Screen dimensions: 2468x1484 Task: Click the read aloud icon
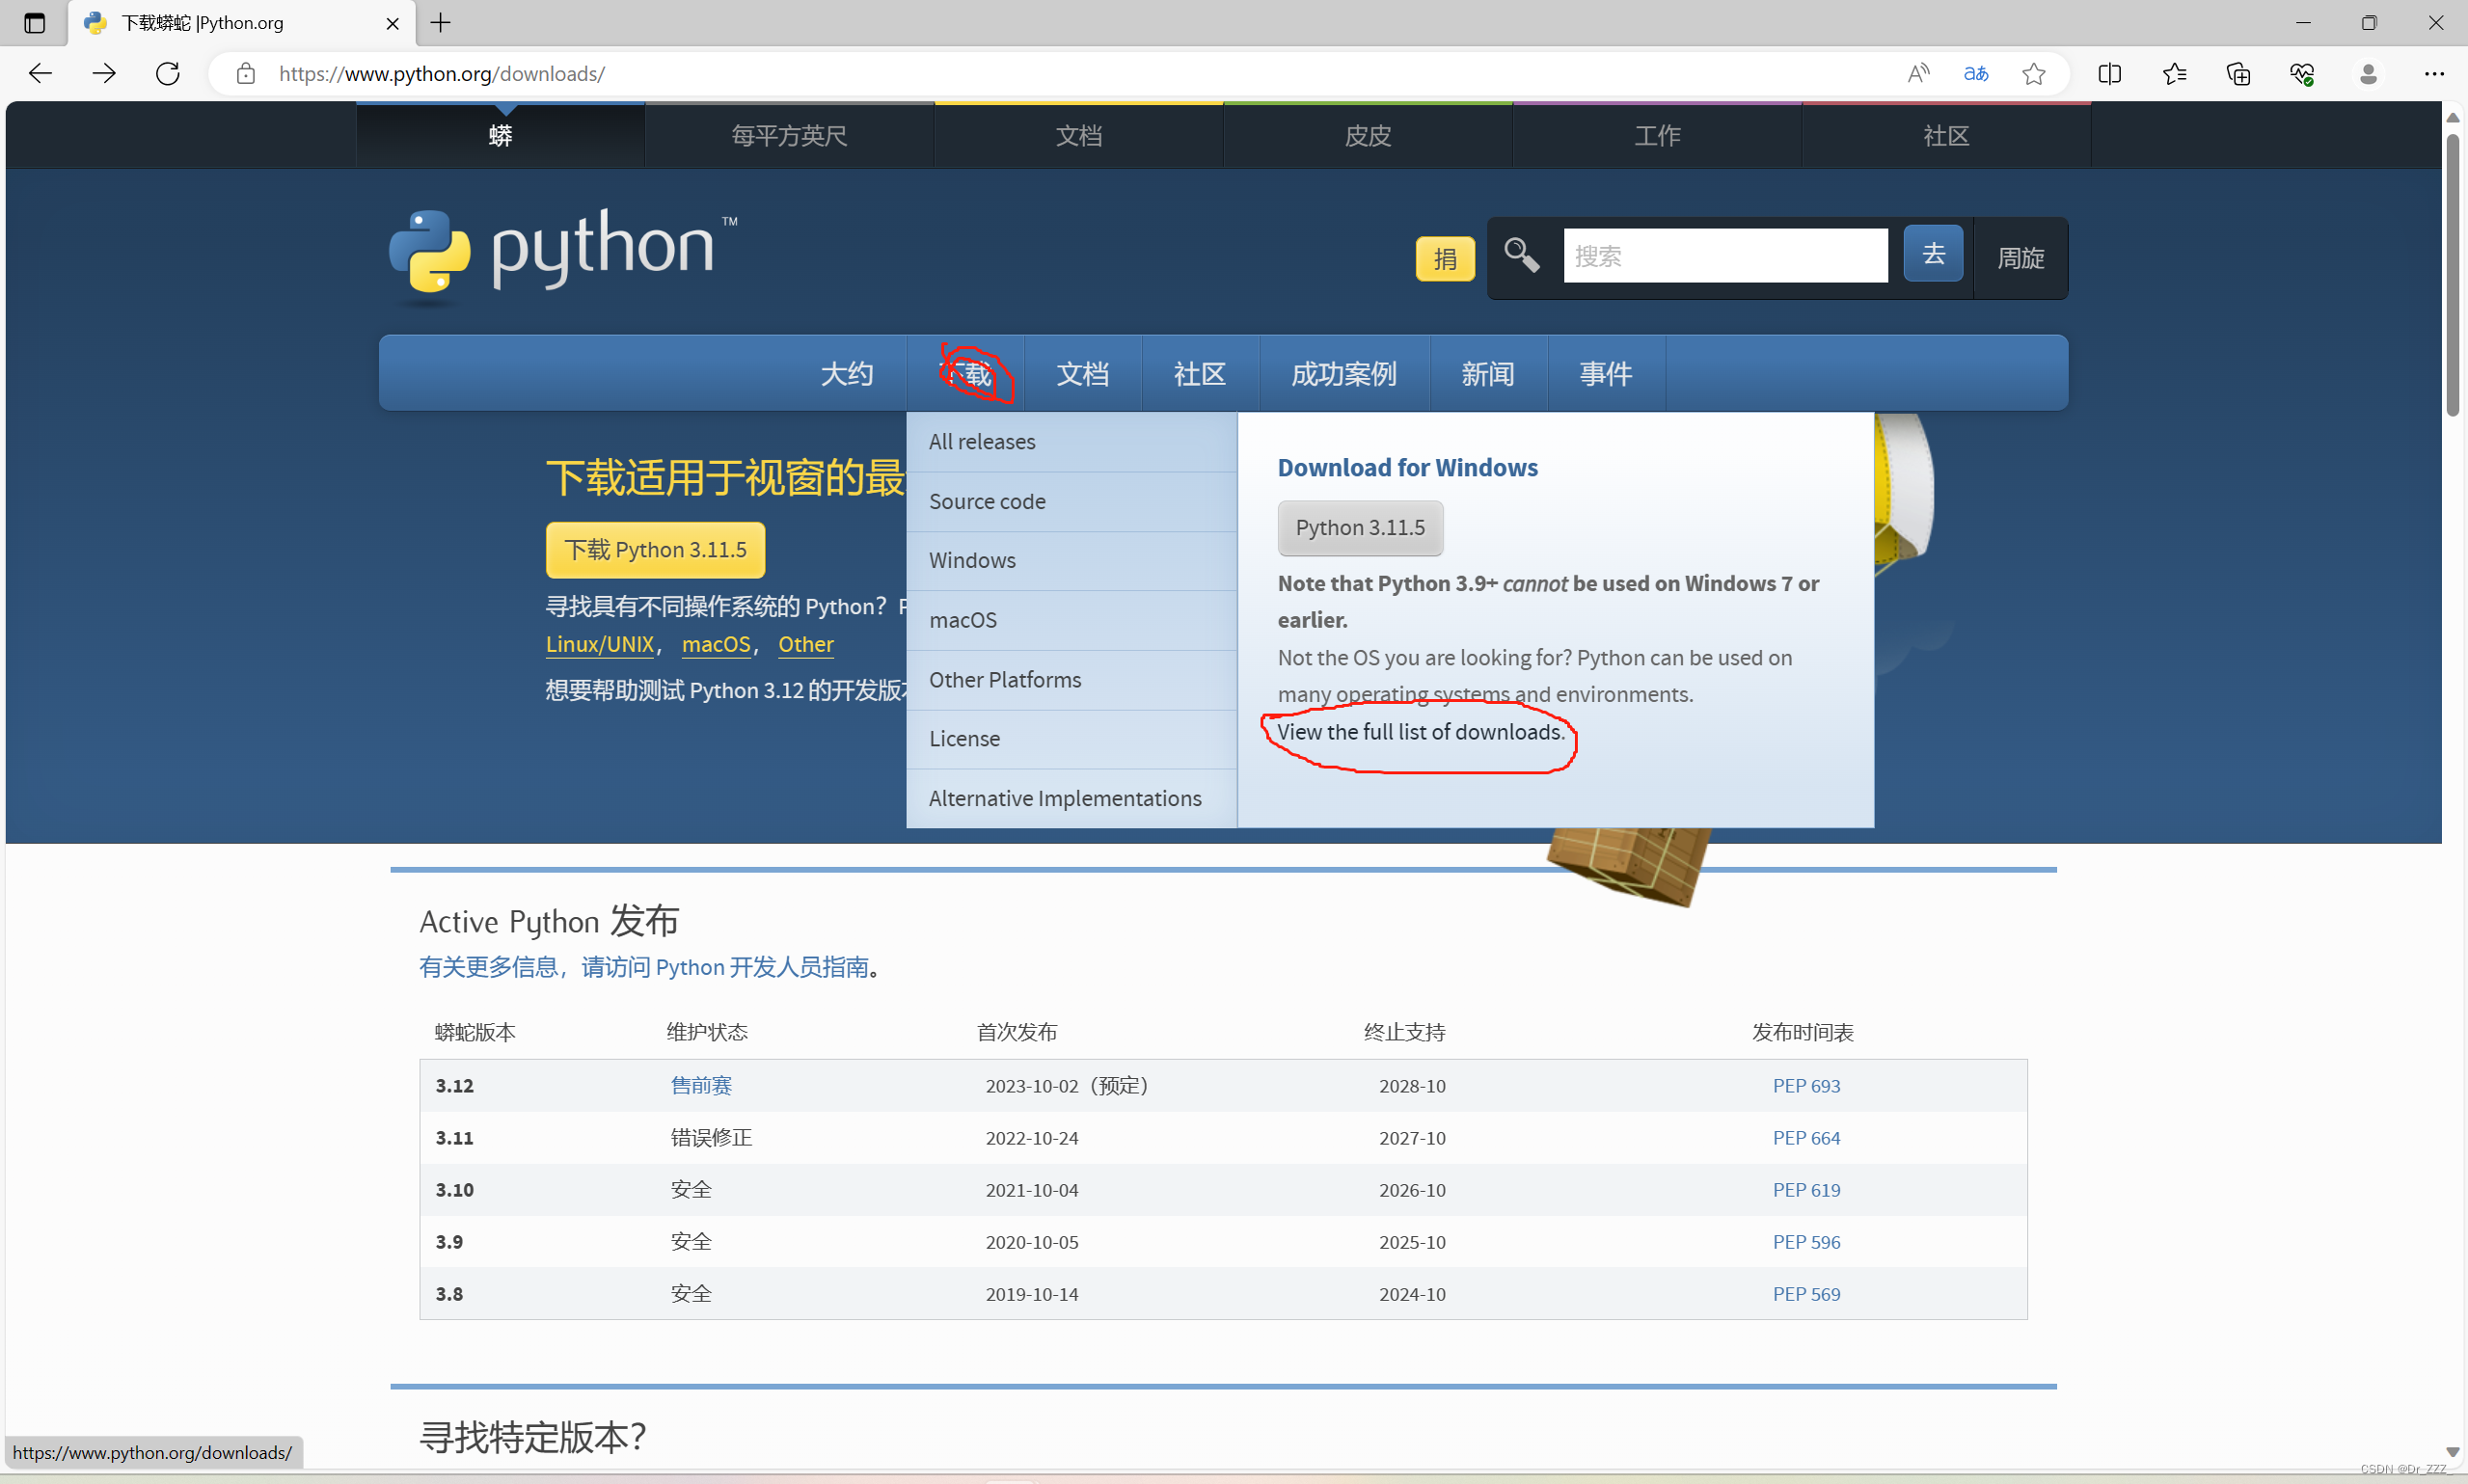click(x=1917, y=73)
